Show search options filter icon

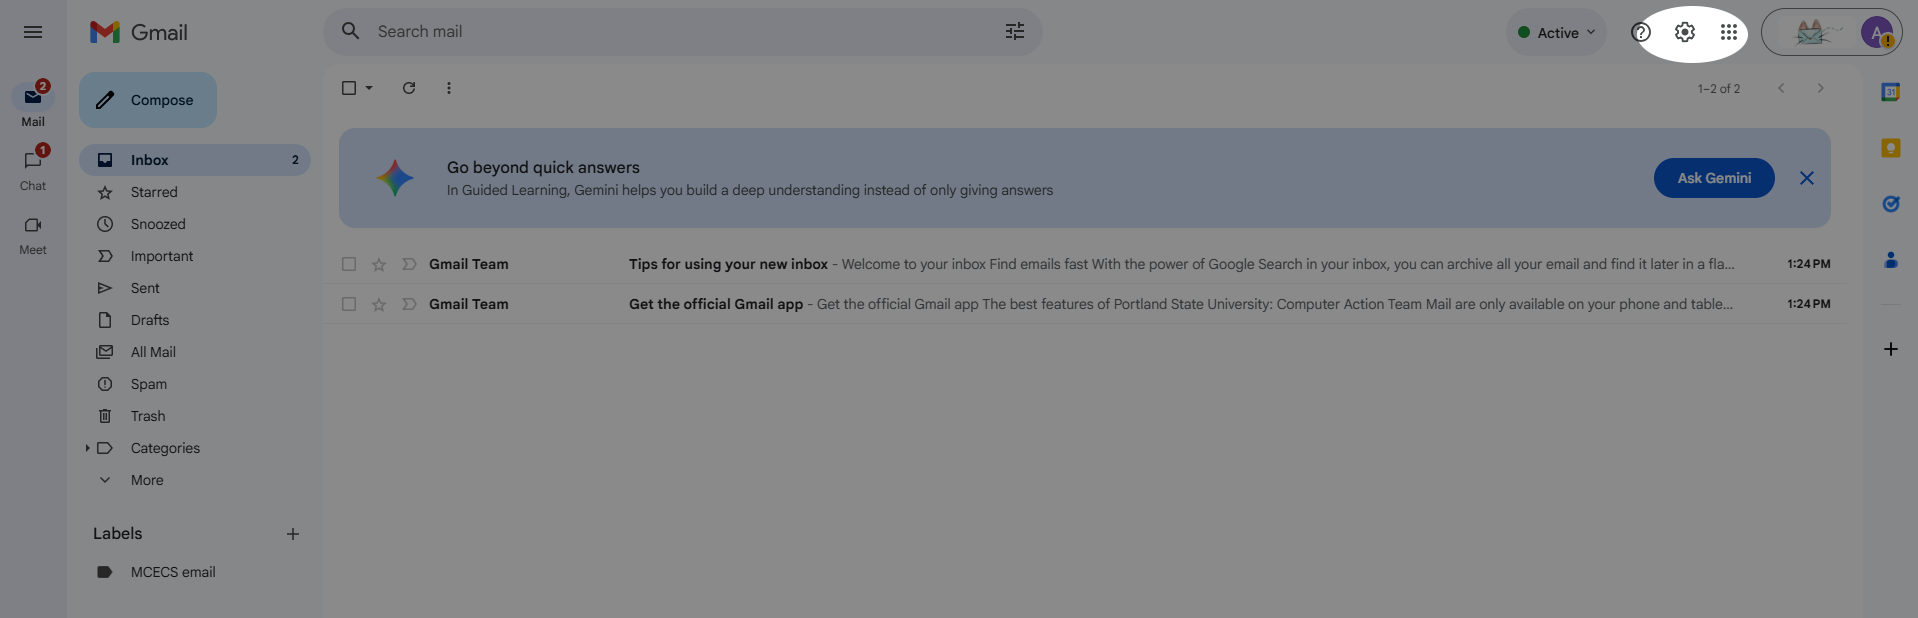click(1015, 32)
